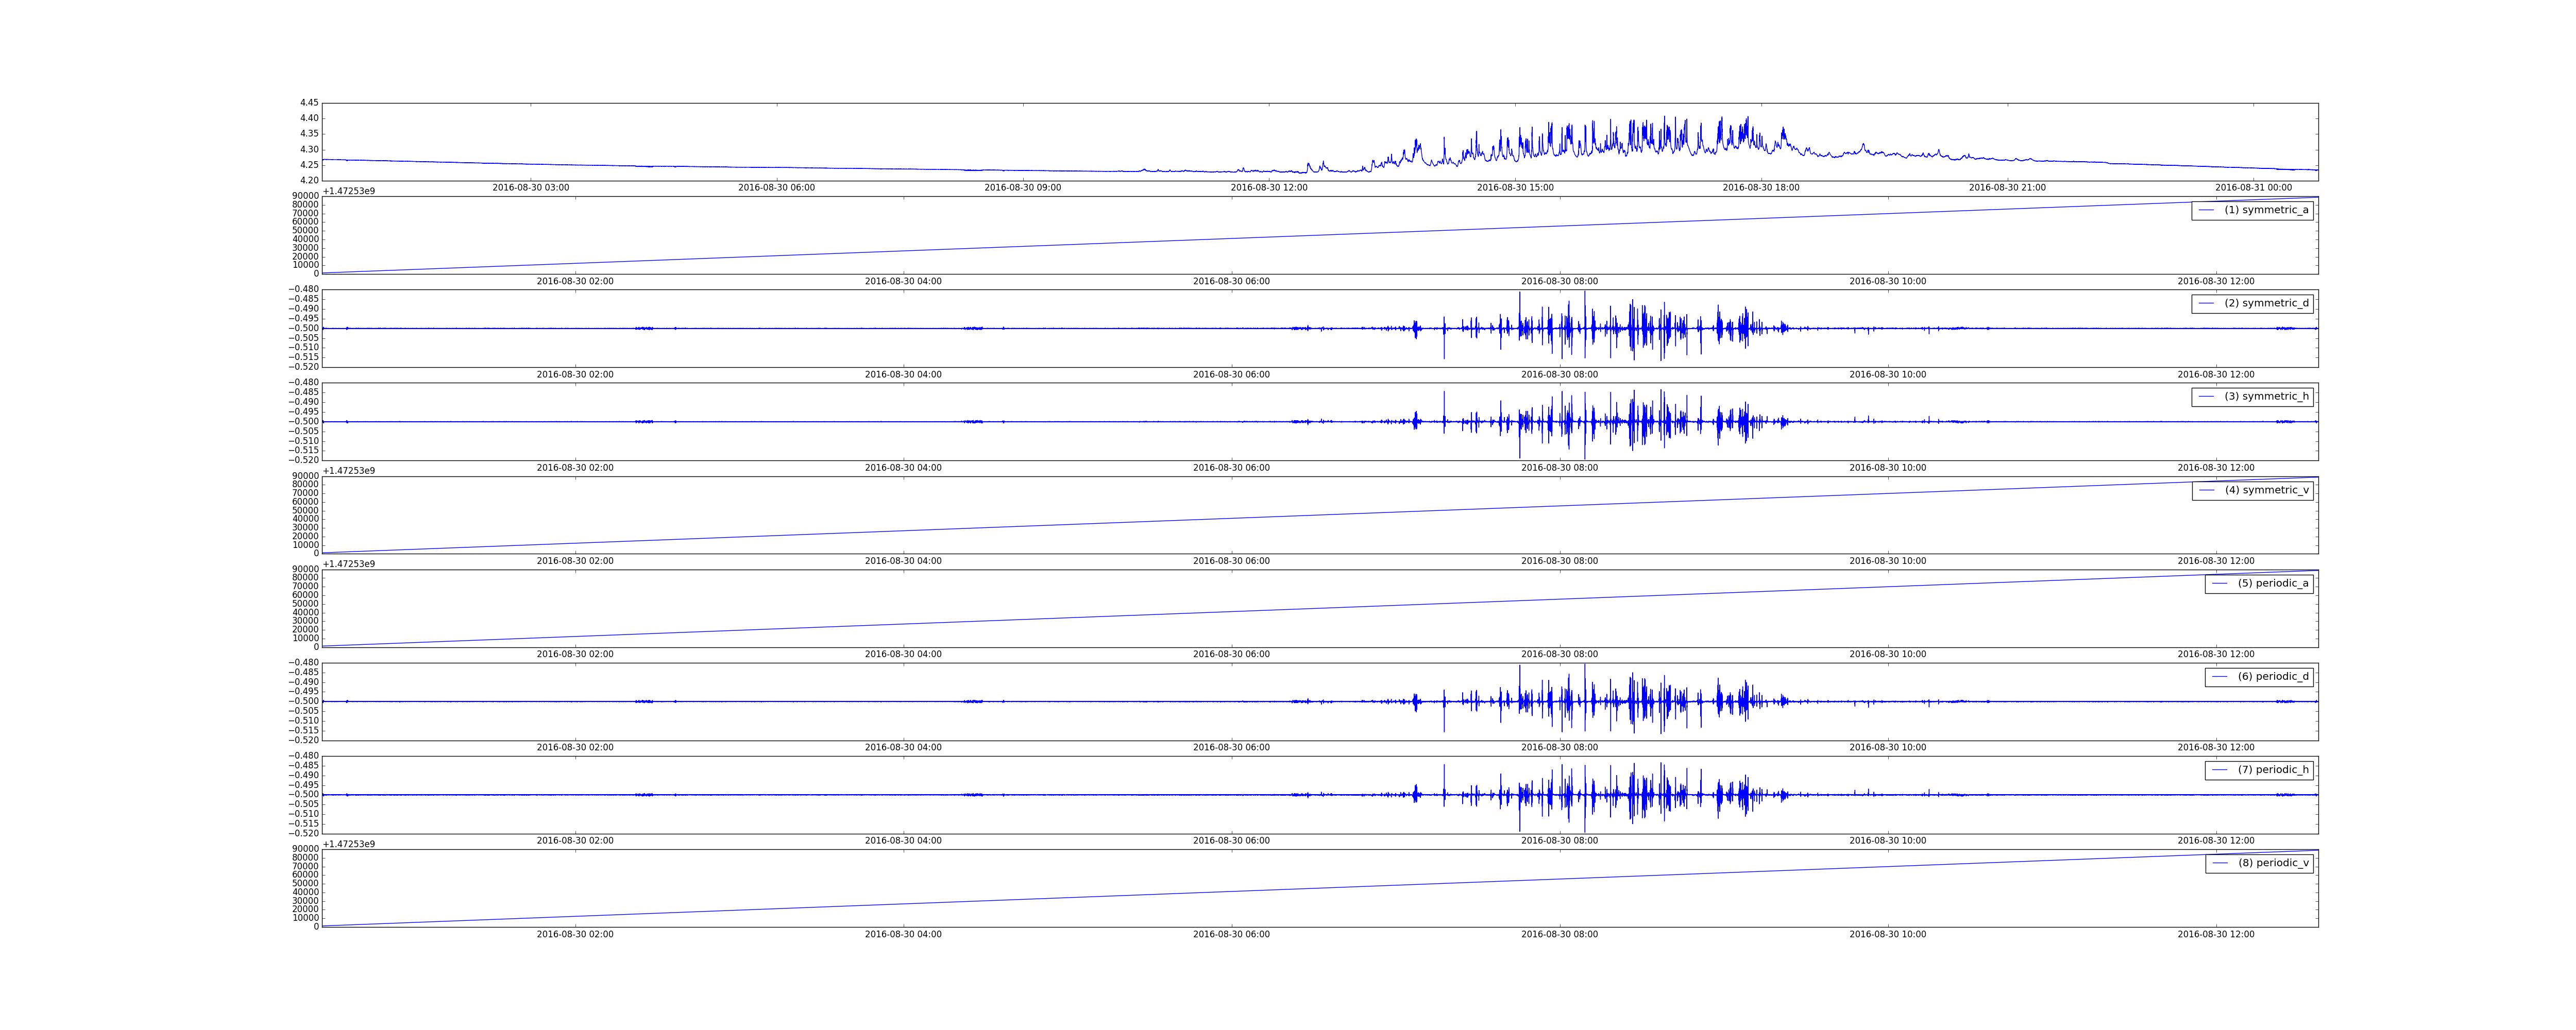The width and height of the screenshot is (2576, 1030).
Task: Click the (5) periodic_a legend label
Action: click(x=2273, y=583)
